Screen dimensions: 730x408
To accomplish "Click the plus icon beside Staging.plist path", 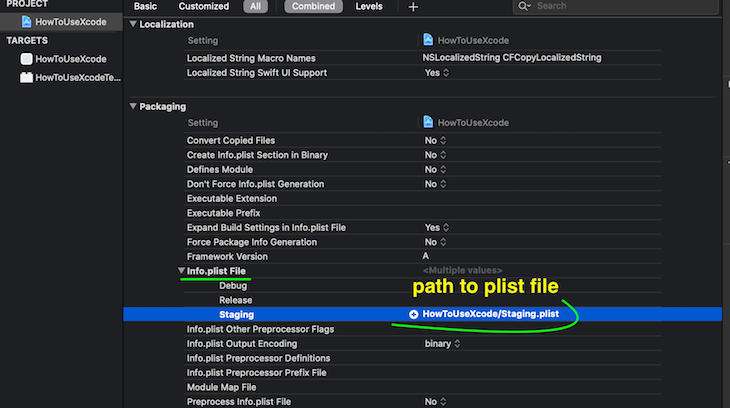I will pyautogui.click(x=413, y=314).
